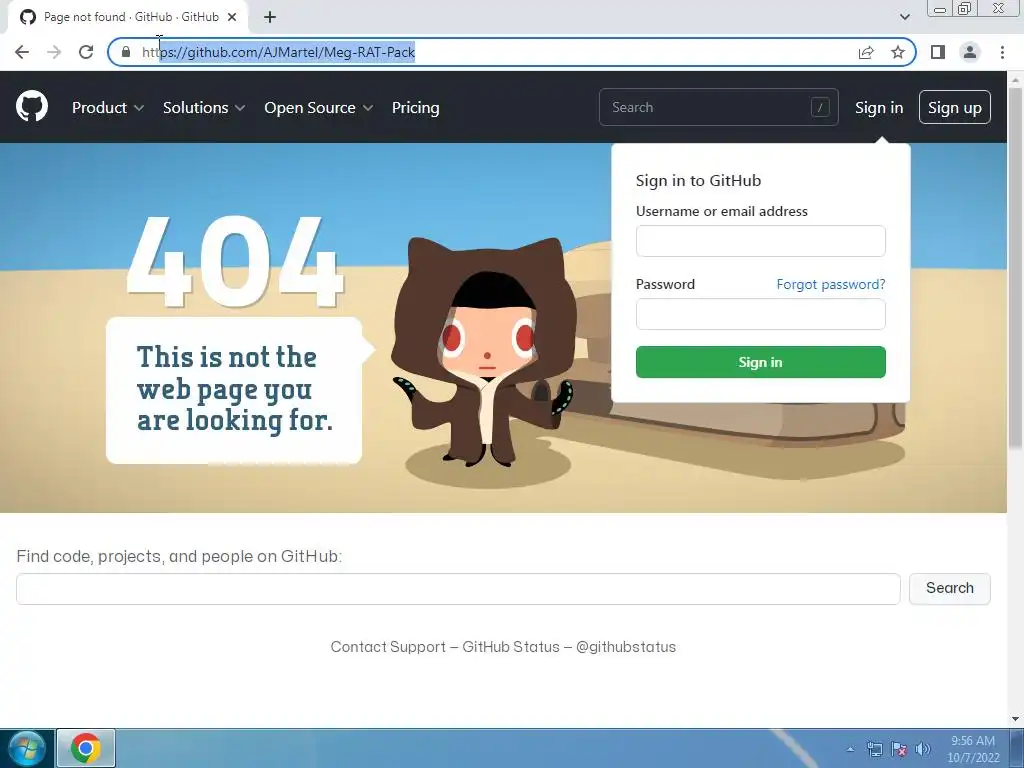This screenshot has width=1024, height=768.
Task: Open the taskbar clock showing 9:56 AM
Action: click(973, 748)
